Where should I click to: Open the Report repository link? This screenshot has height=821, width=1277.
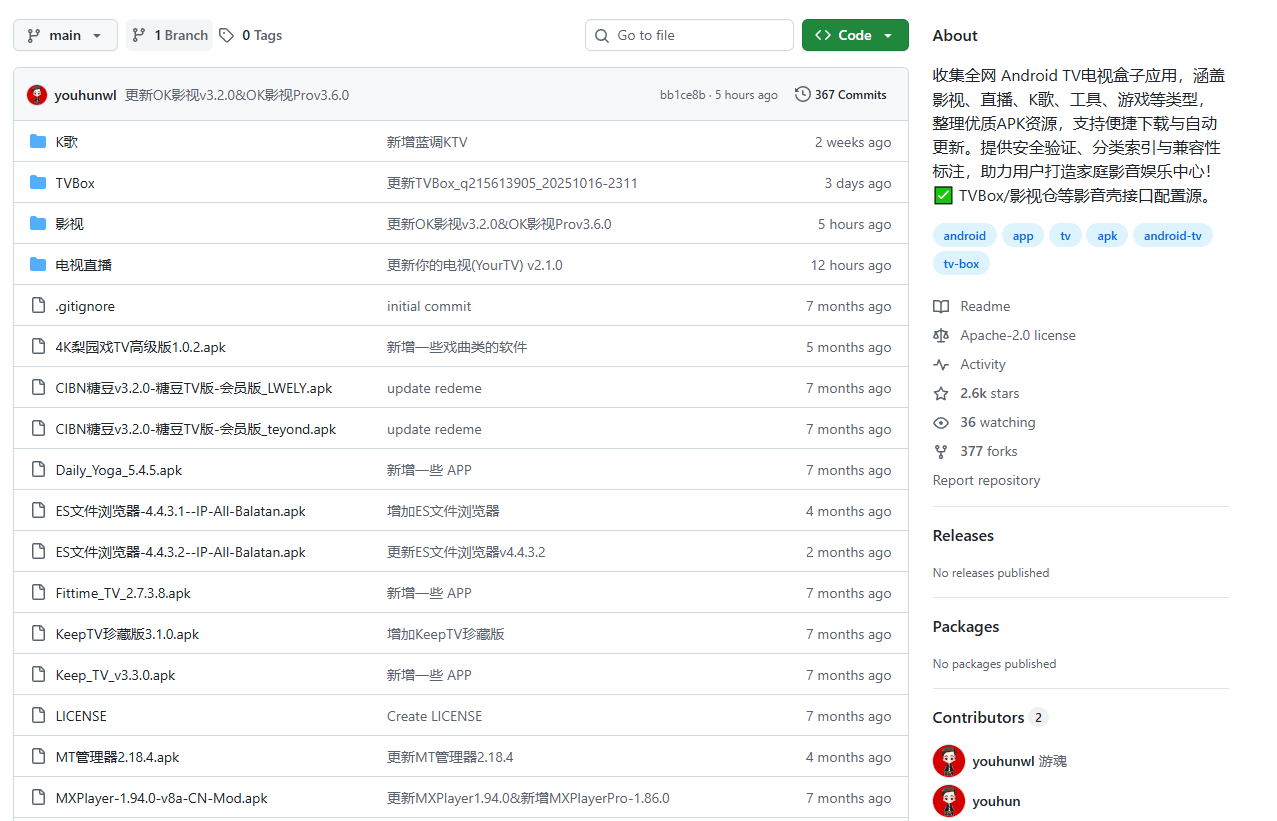[x=986, y=480]
